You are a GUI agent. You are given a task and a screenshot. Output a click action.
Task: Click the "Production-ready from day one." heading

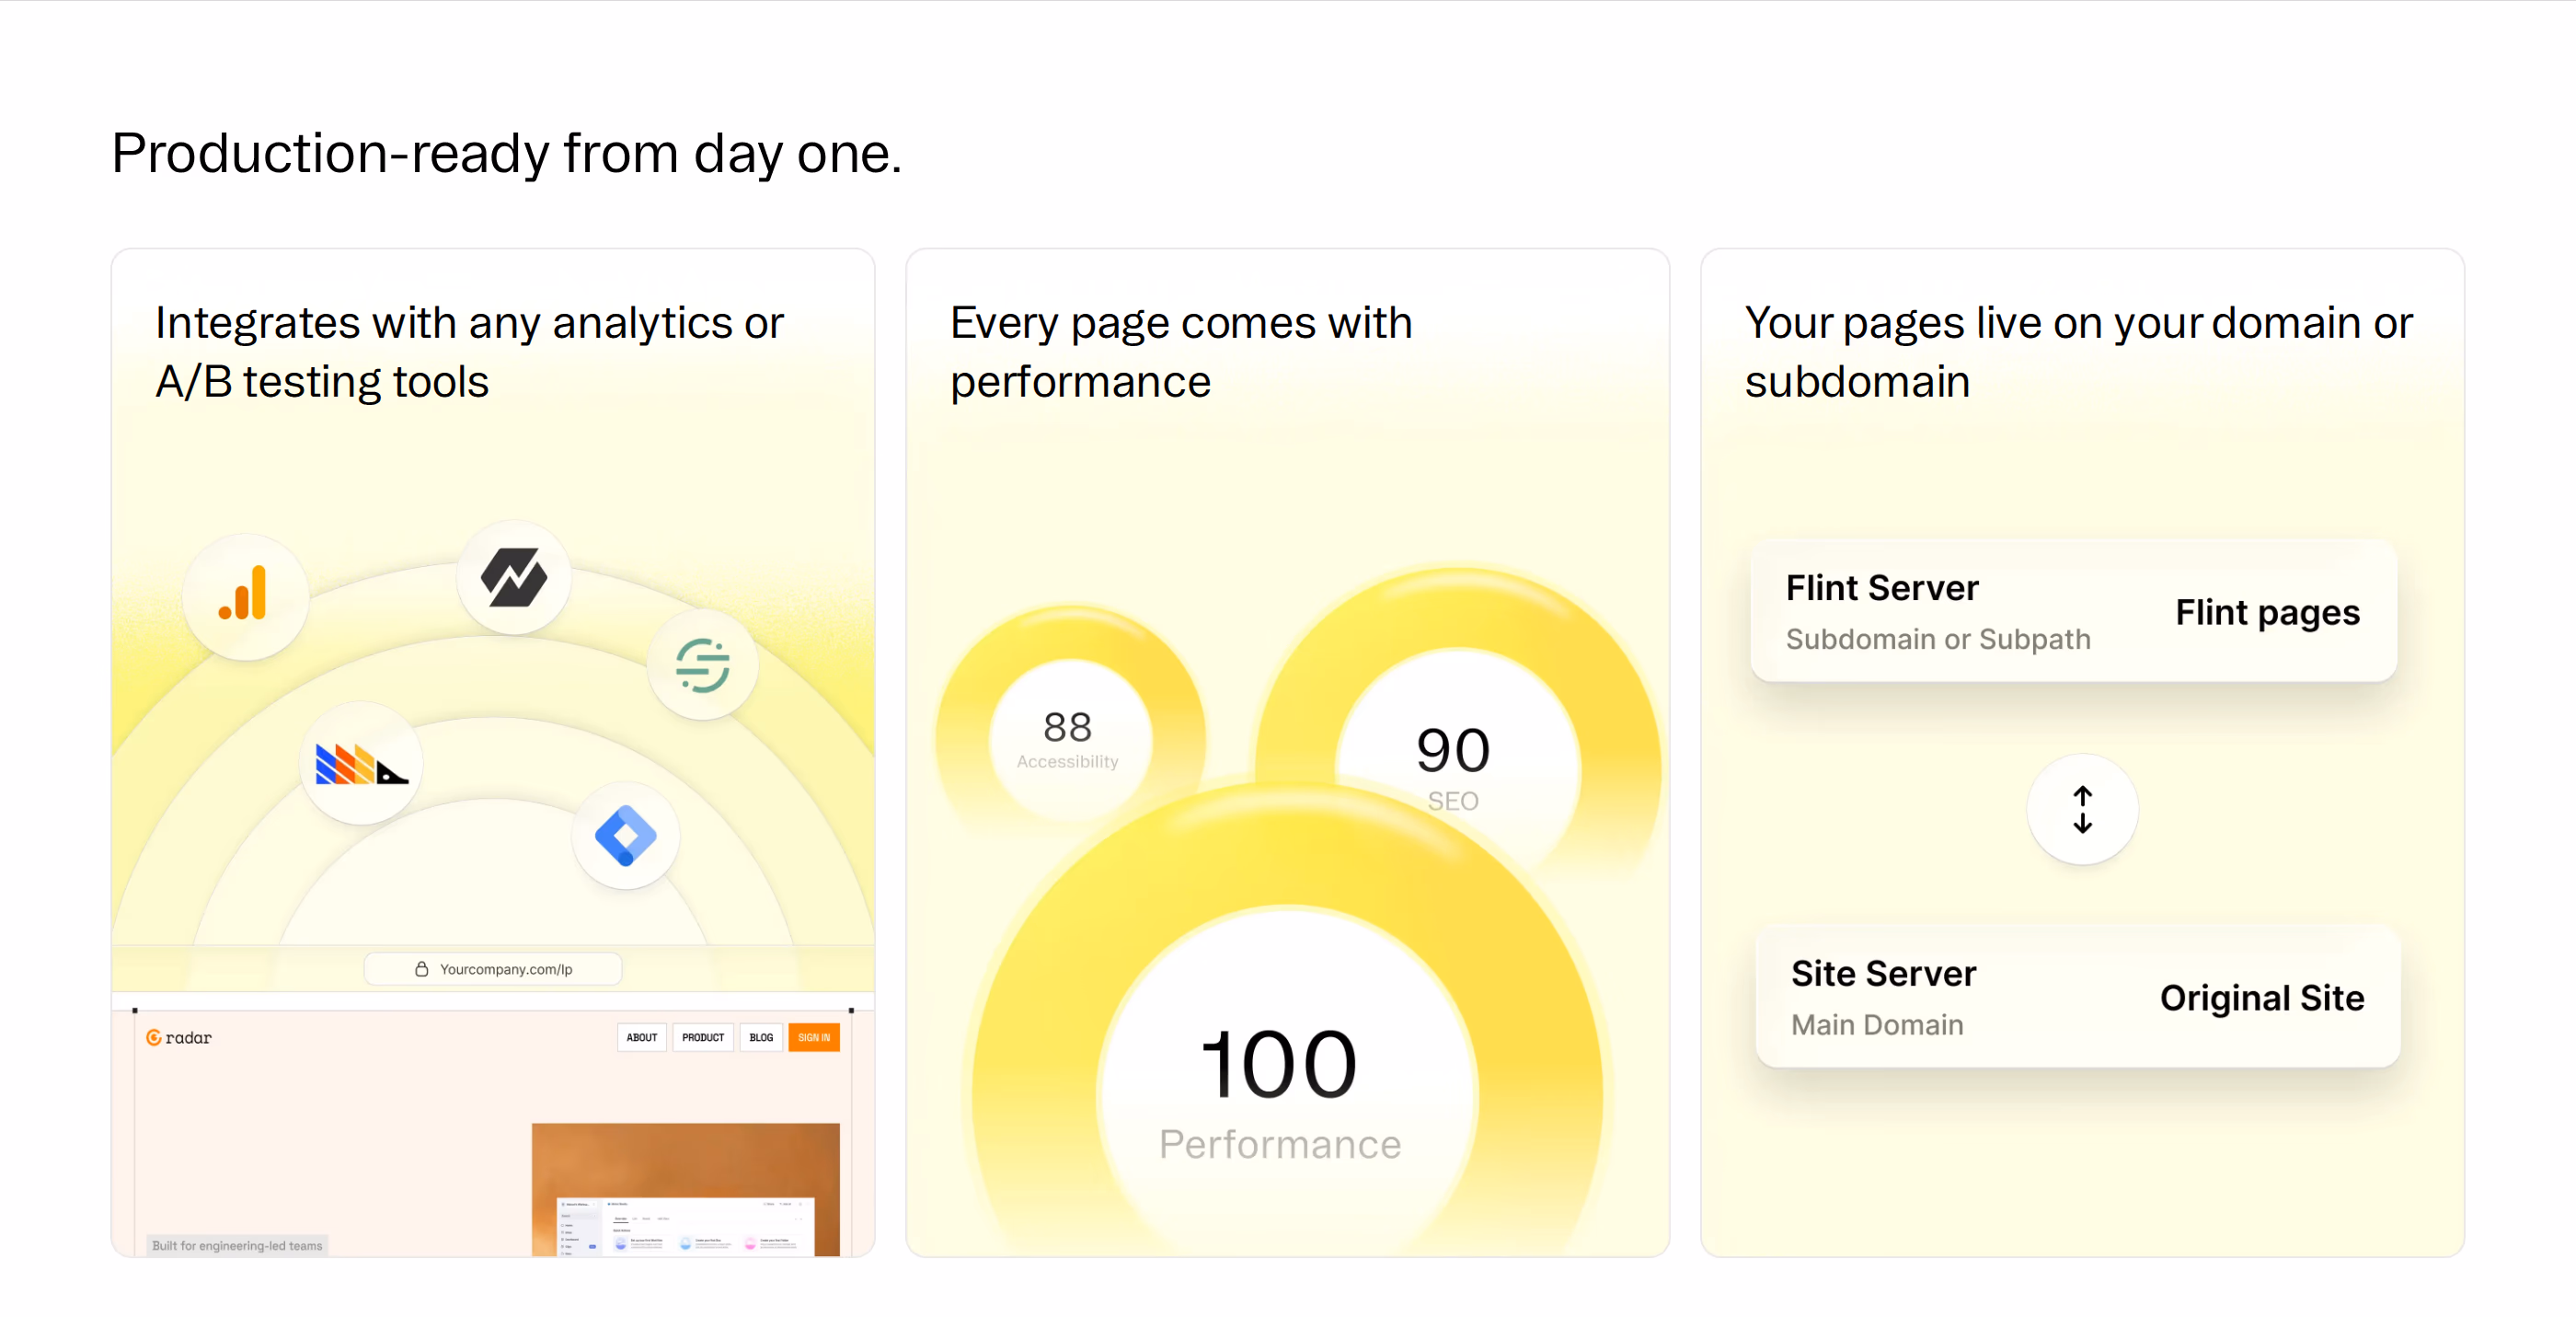506,153
